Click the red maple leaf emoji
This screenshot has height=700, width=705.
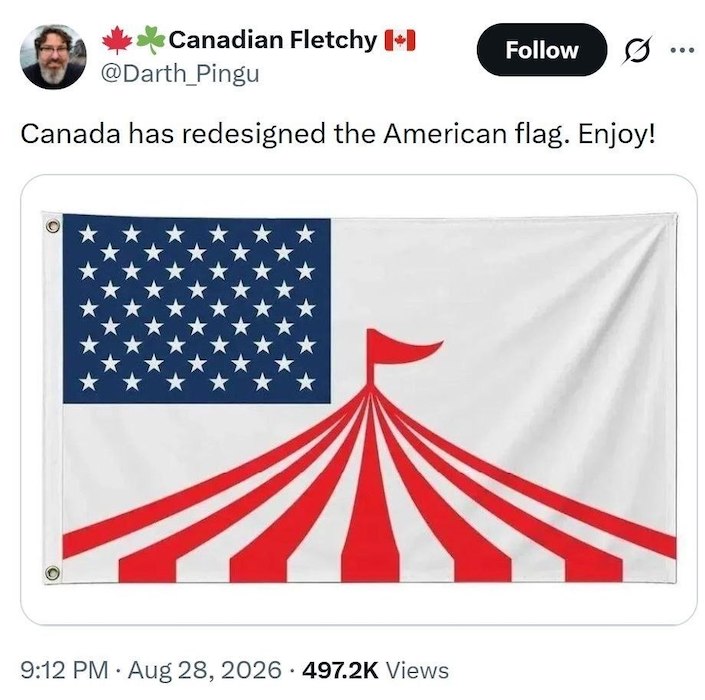click(x=117, y=40)
